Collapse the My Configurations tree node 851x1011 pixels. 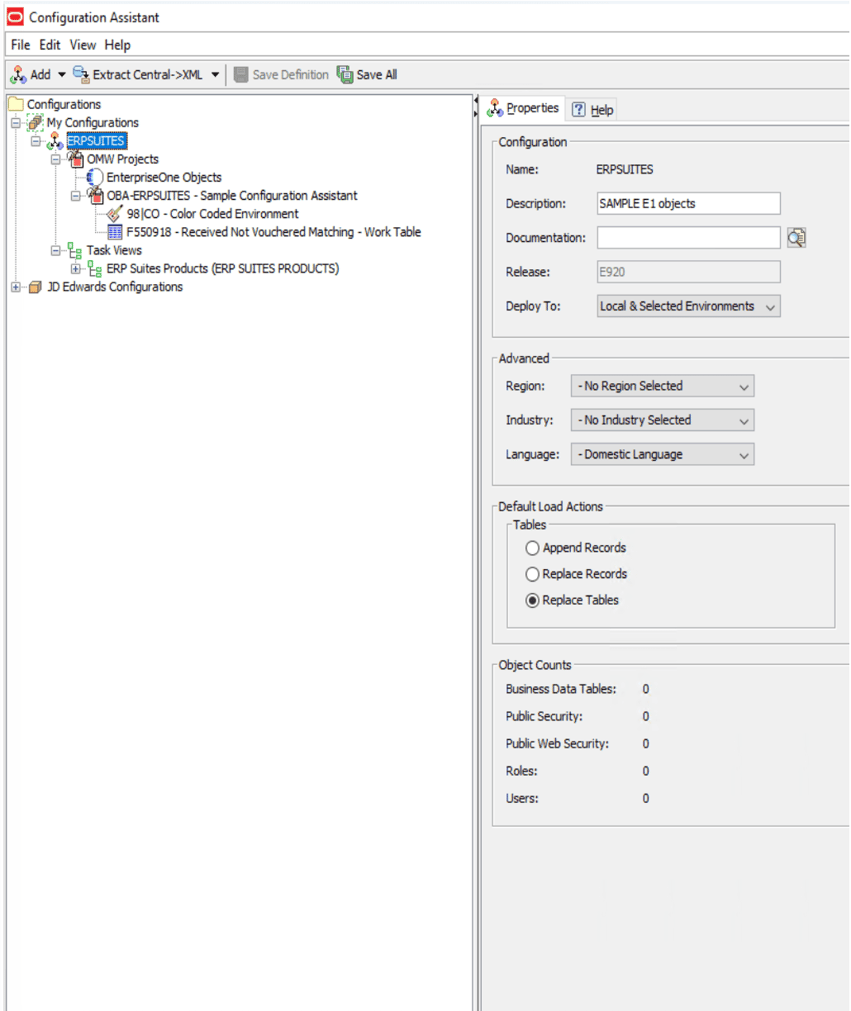16,123
